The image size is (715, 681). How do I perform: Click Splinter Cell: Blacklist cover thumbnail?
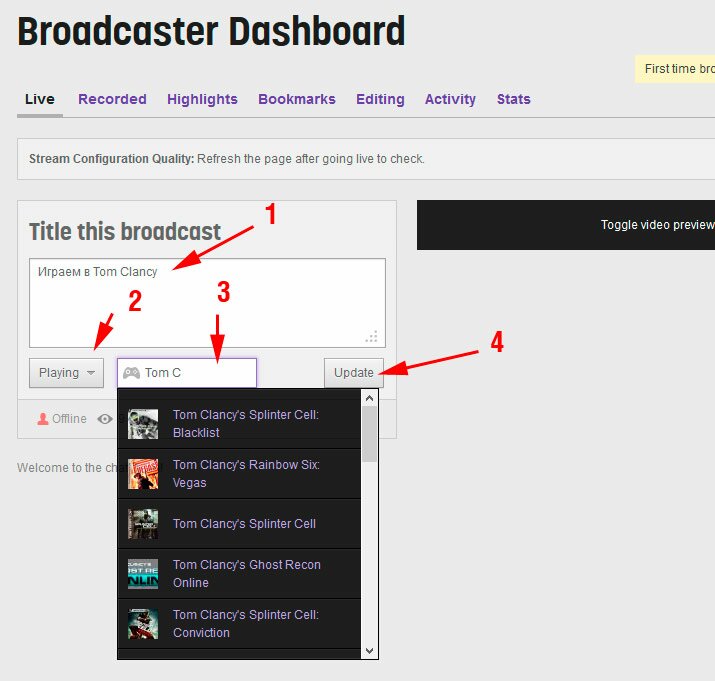tap(143, 424)
